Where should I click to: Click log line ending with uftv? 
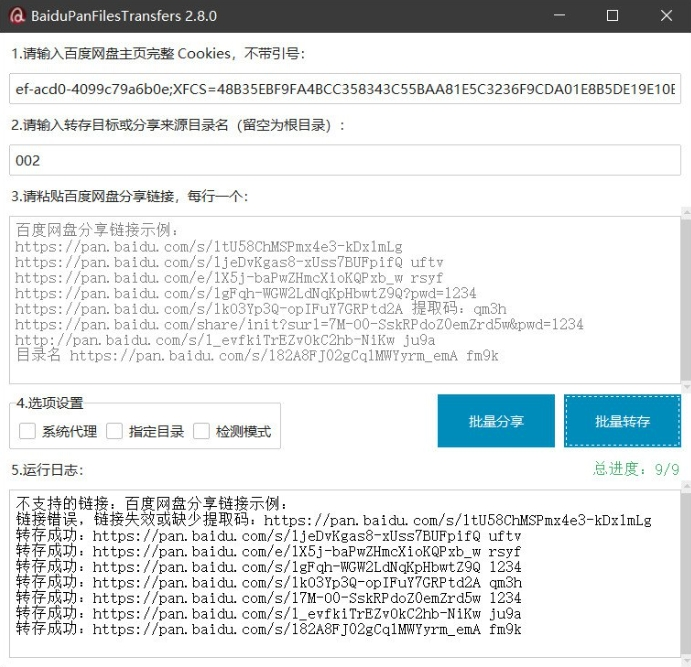(x=268, y=536)
